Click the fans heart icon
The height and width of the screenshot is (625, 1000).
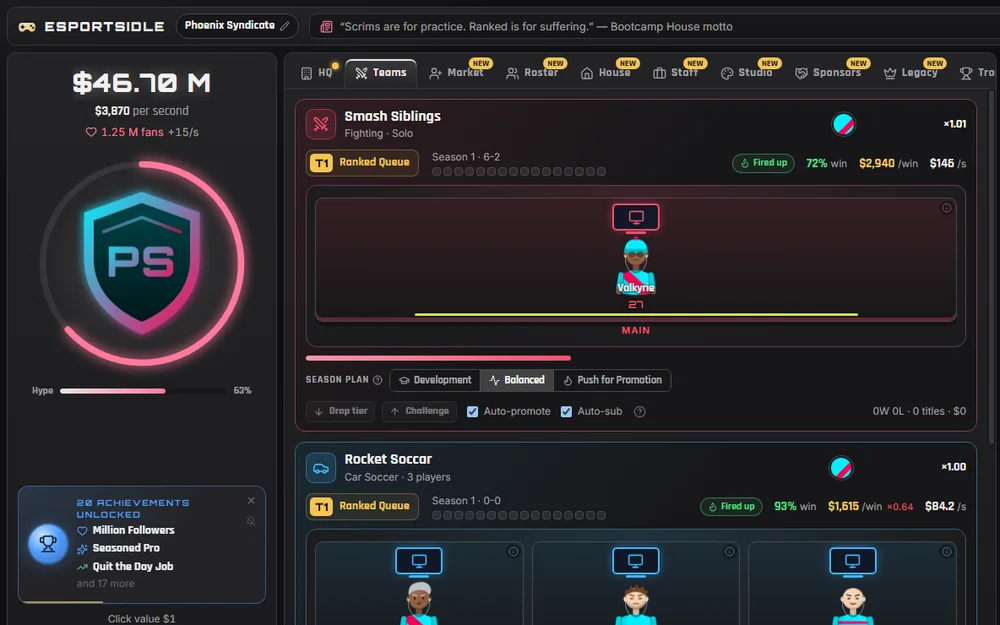coord(91,133)
